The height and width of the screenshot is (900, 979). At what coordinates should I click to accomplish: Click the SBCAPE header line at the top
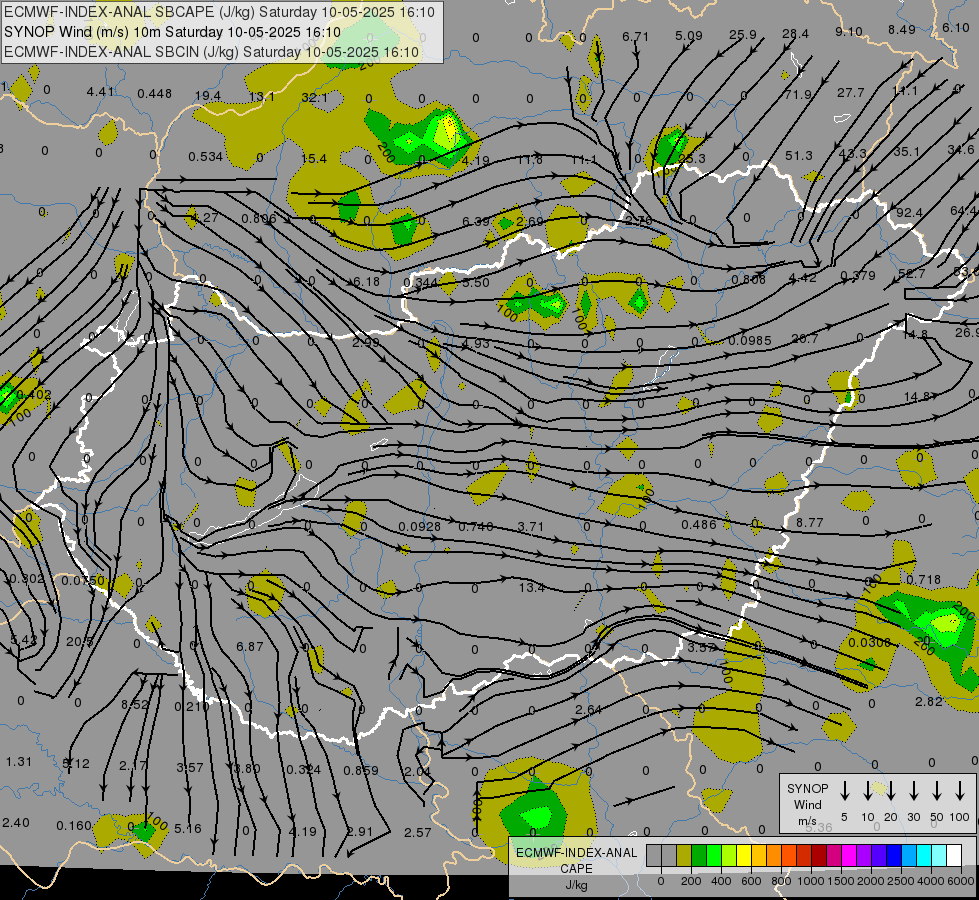tap(219, 12)
